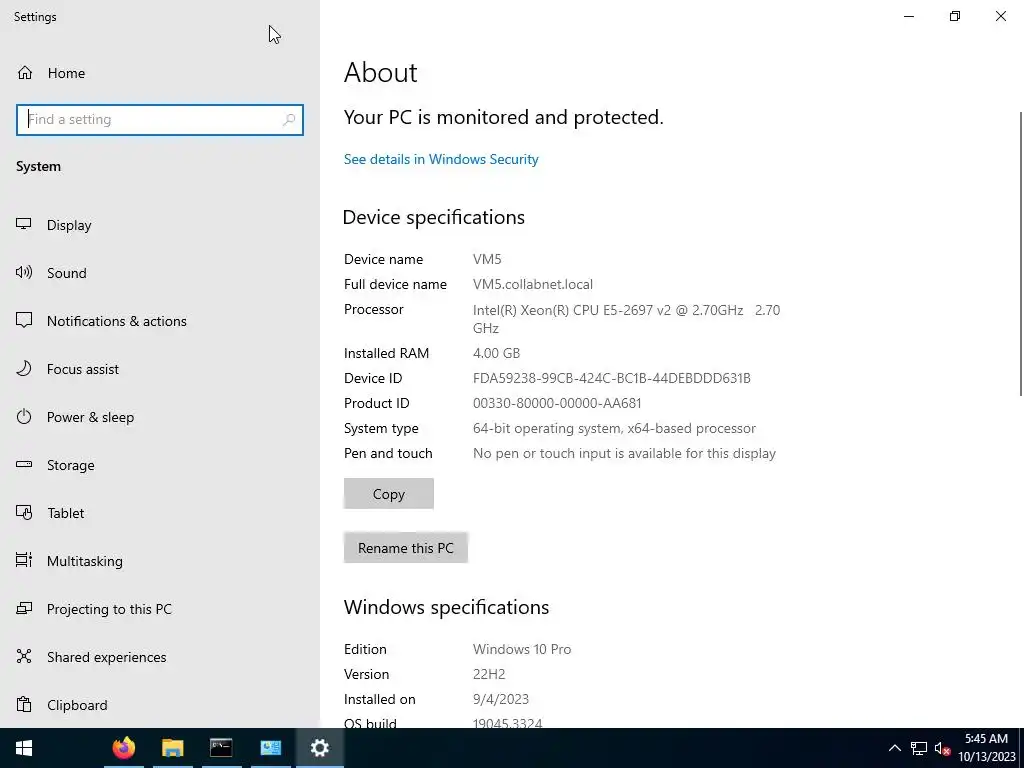
Task: Show hidden system tray icons
Action: [x=895, y=748]
